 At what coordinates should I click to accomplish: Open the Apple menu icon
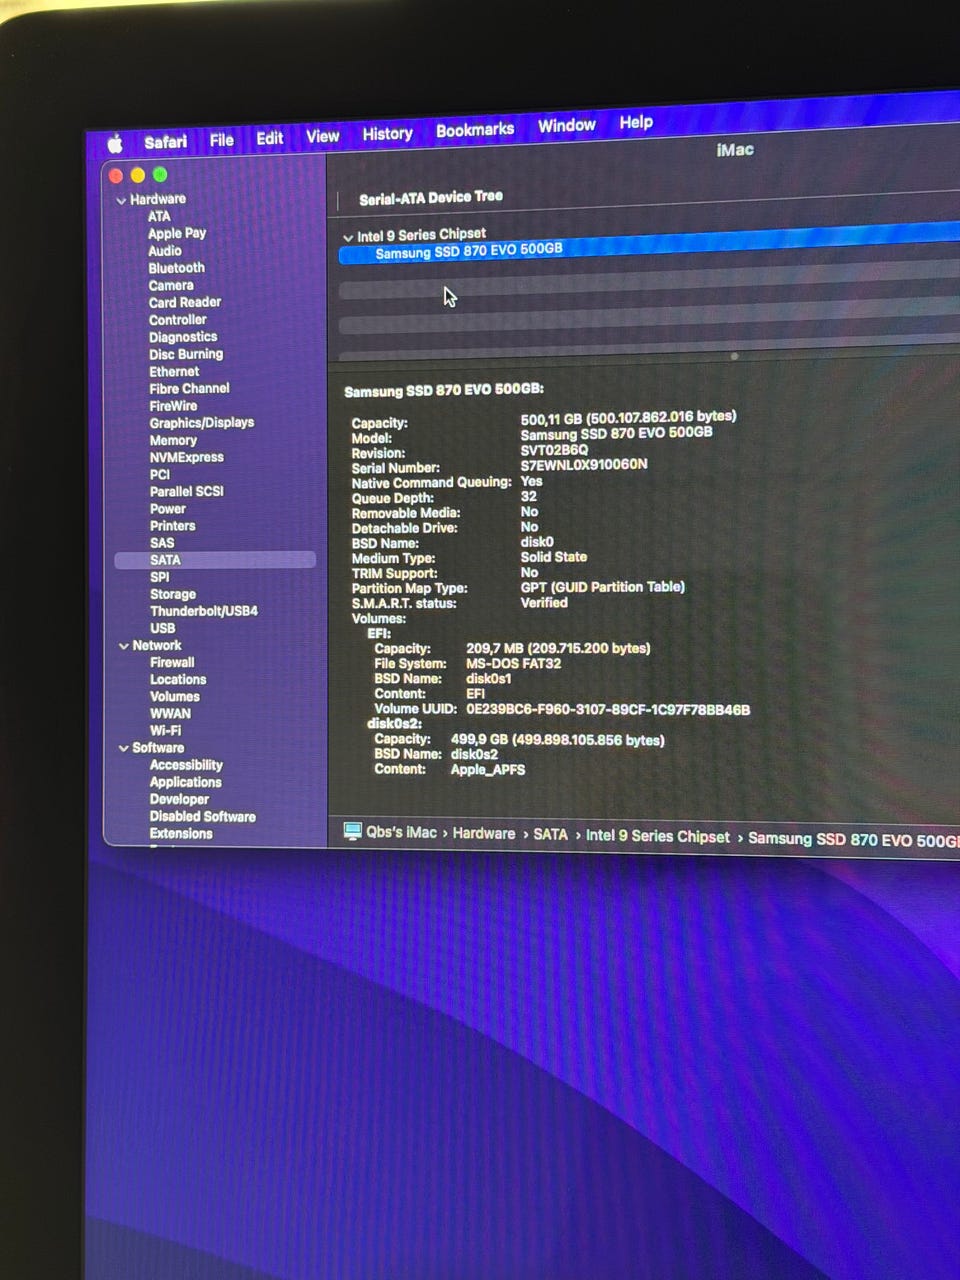(114, 143)
